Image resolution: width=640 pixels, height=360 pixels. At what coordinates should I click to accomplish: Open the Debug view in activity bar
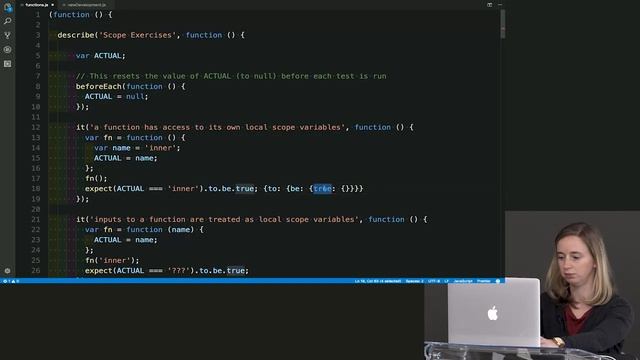(7, 49)
